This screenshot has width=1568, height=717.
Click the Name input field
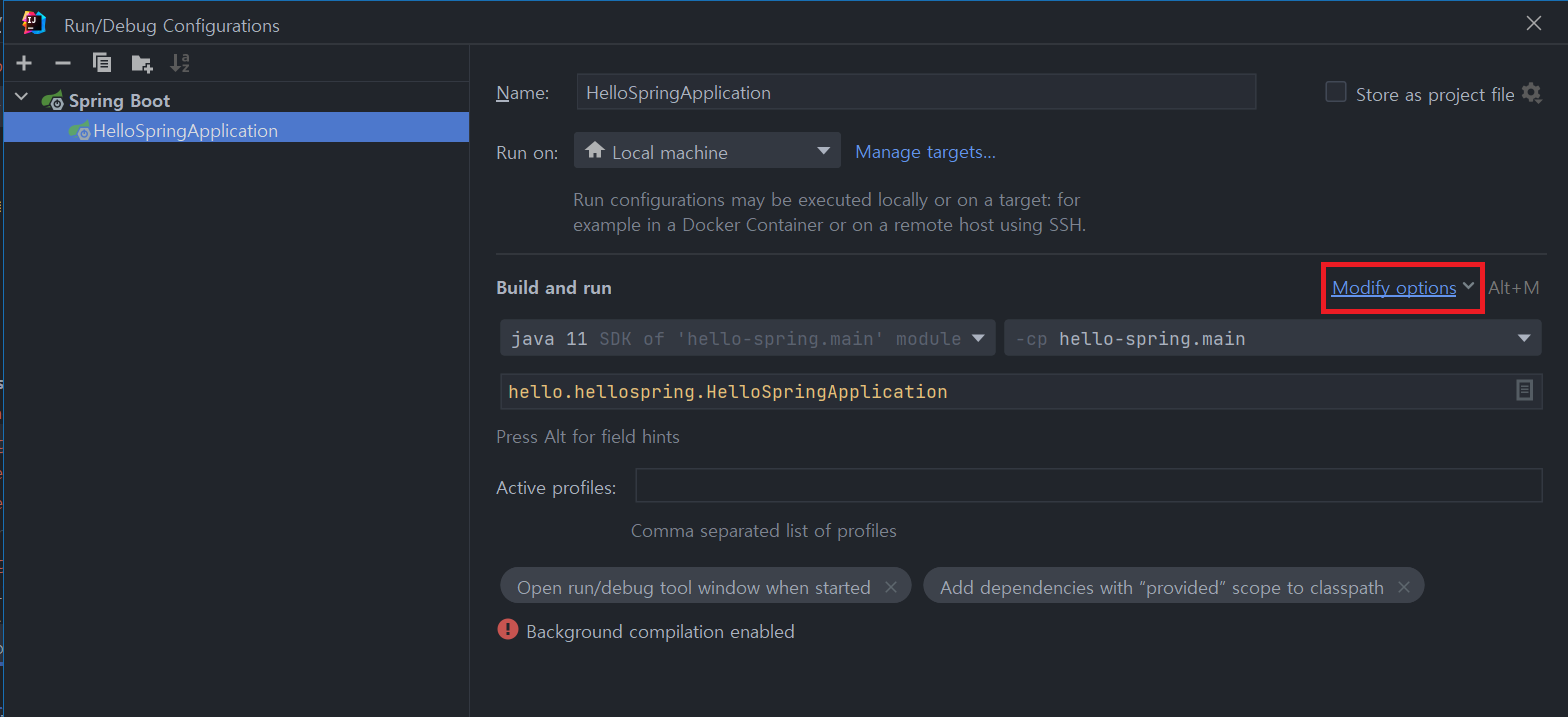pos(916,92)
